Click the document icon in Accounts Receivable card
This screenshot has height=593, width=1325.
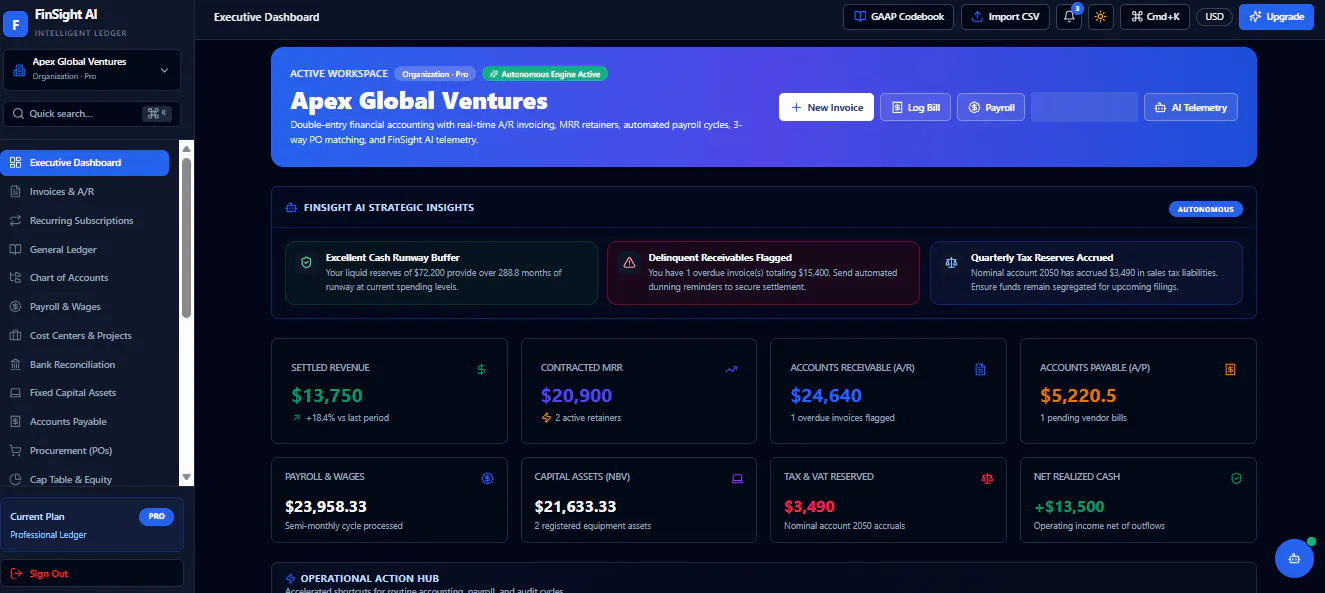[x=980, y=369]
